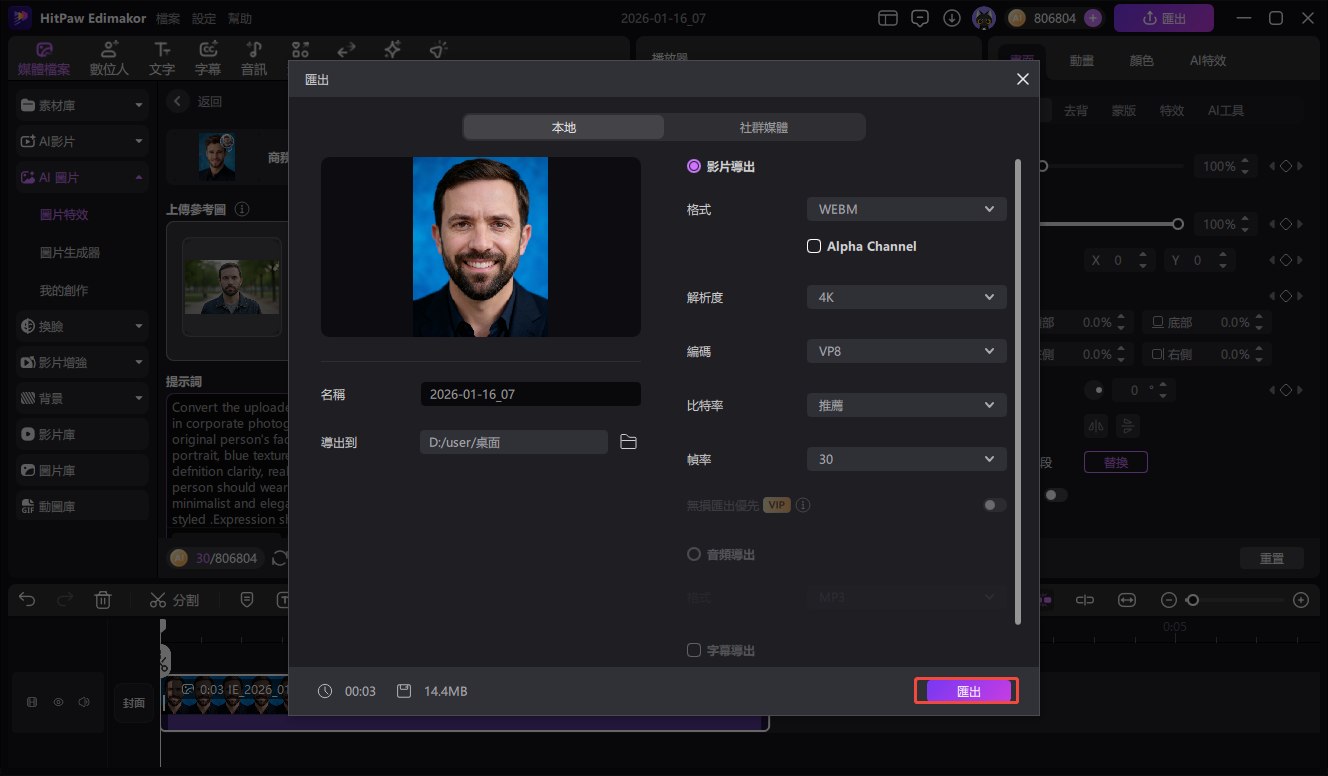Click the folder icon beside the export path
This screenshot has width=1328, height=776.
pos(628,442)
